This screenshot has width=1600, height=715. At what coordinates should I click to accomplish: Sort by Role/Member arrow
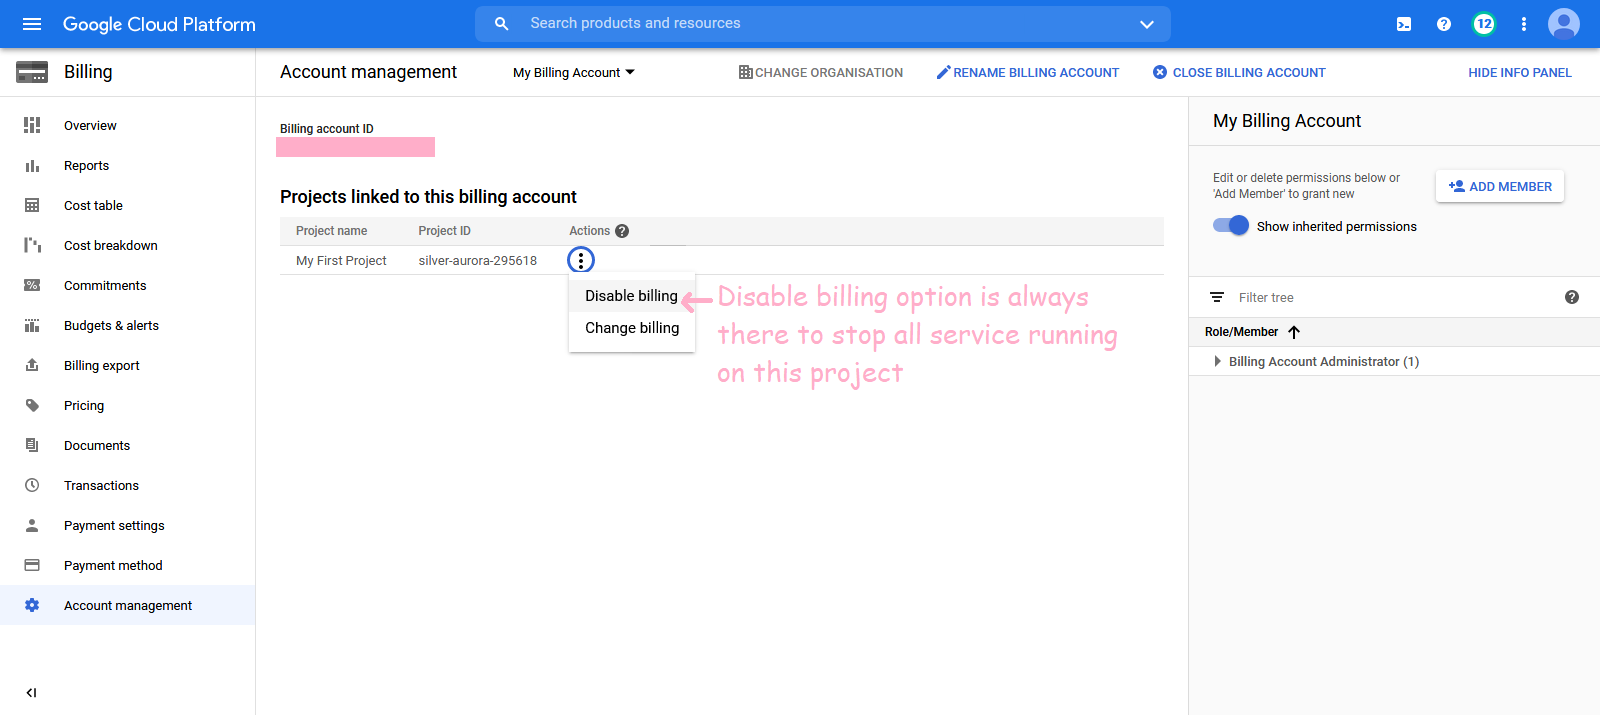click(x=1294, y=332)
